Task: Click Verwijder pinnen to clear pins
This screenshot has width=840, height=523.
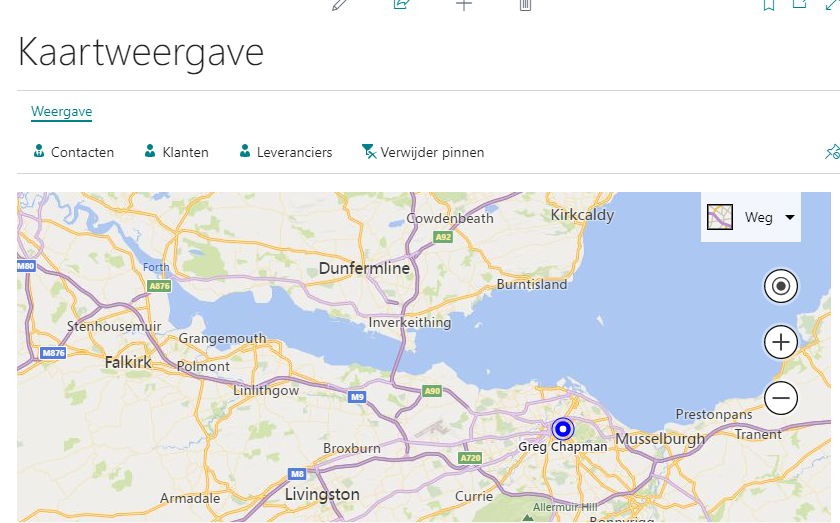Action: tap(423, 152)
